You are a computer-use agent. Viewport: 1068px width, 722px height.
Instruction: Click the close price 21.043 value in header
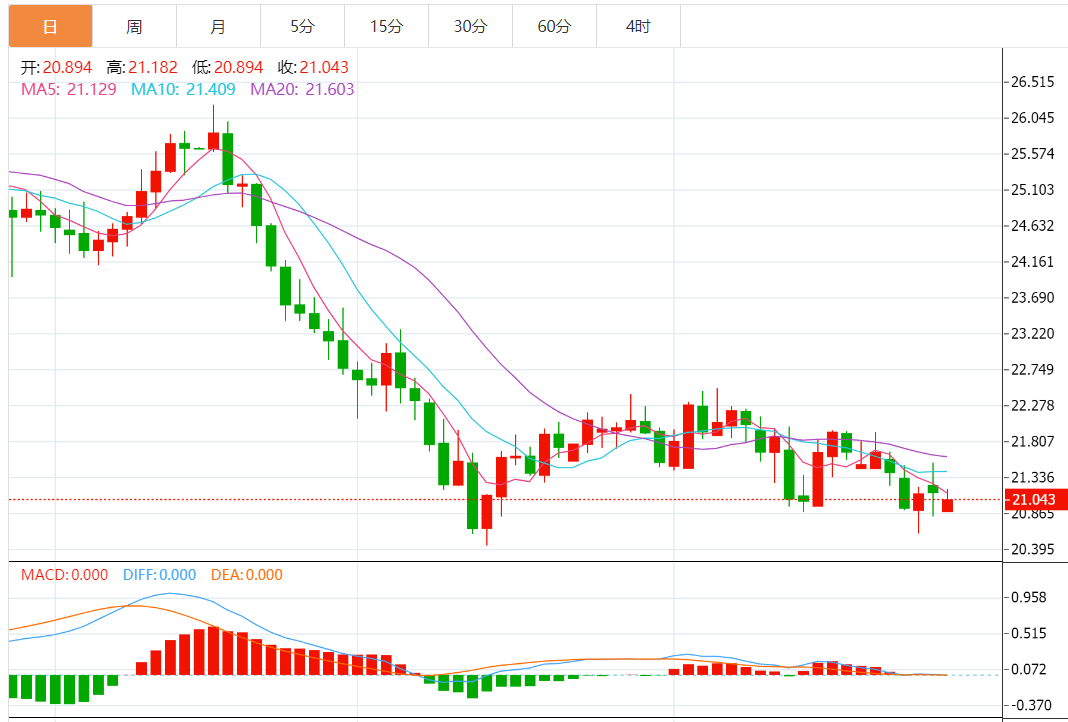(x=324, y=67)
